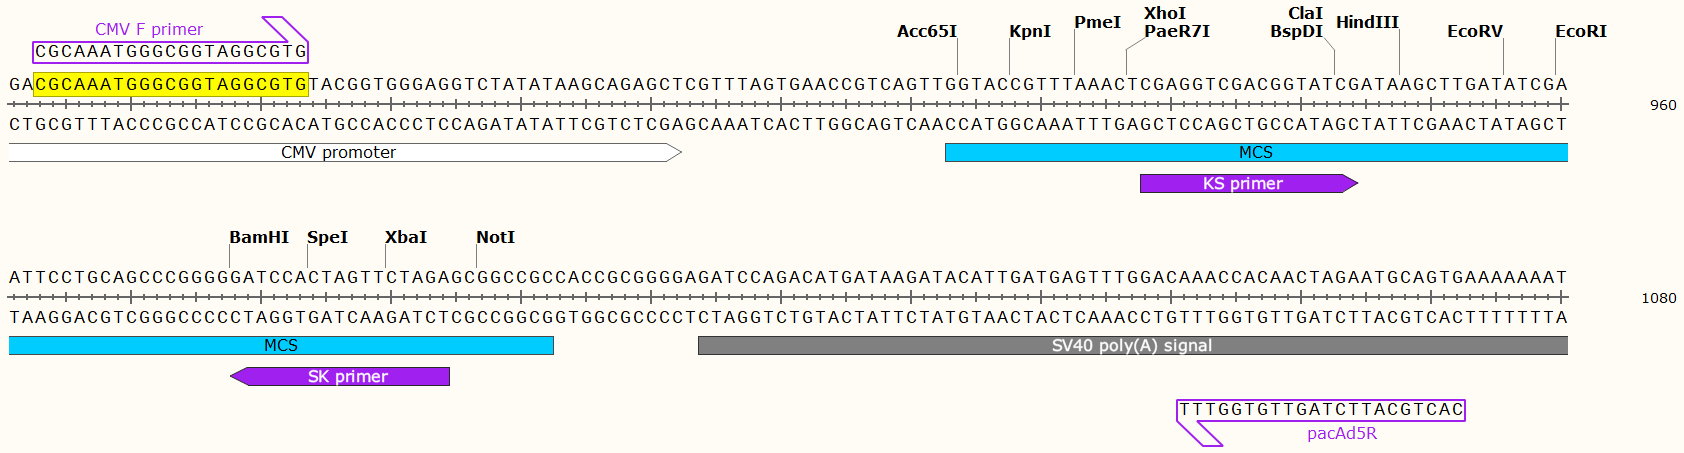The height and width of the screenshot is (453, 1684).
Task: Select the lower MCS feature bar
Action: [281, 345]
